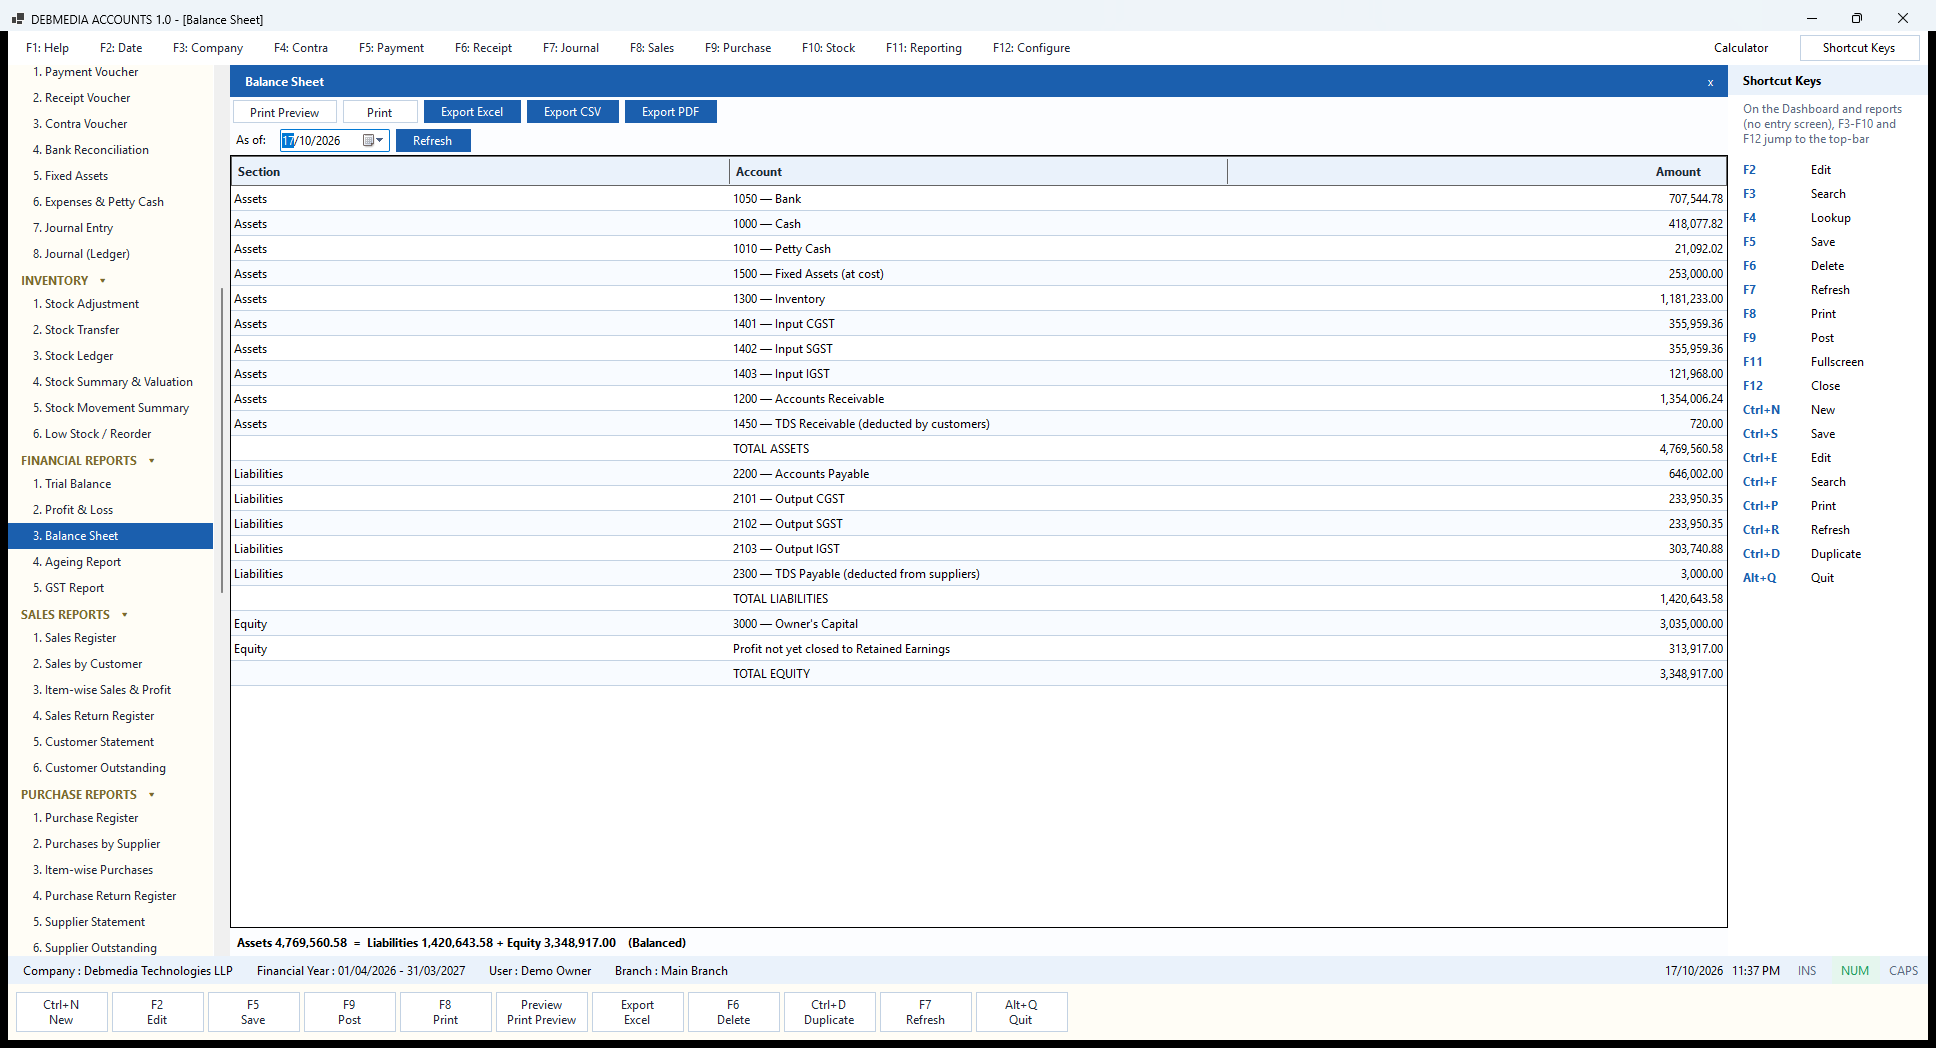Image resolution: width=1936 pixels, height=1048 pixels.
Task: Open the F3: Company menu
Action: click(x=208, y=48)
